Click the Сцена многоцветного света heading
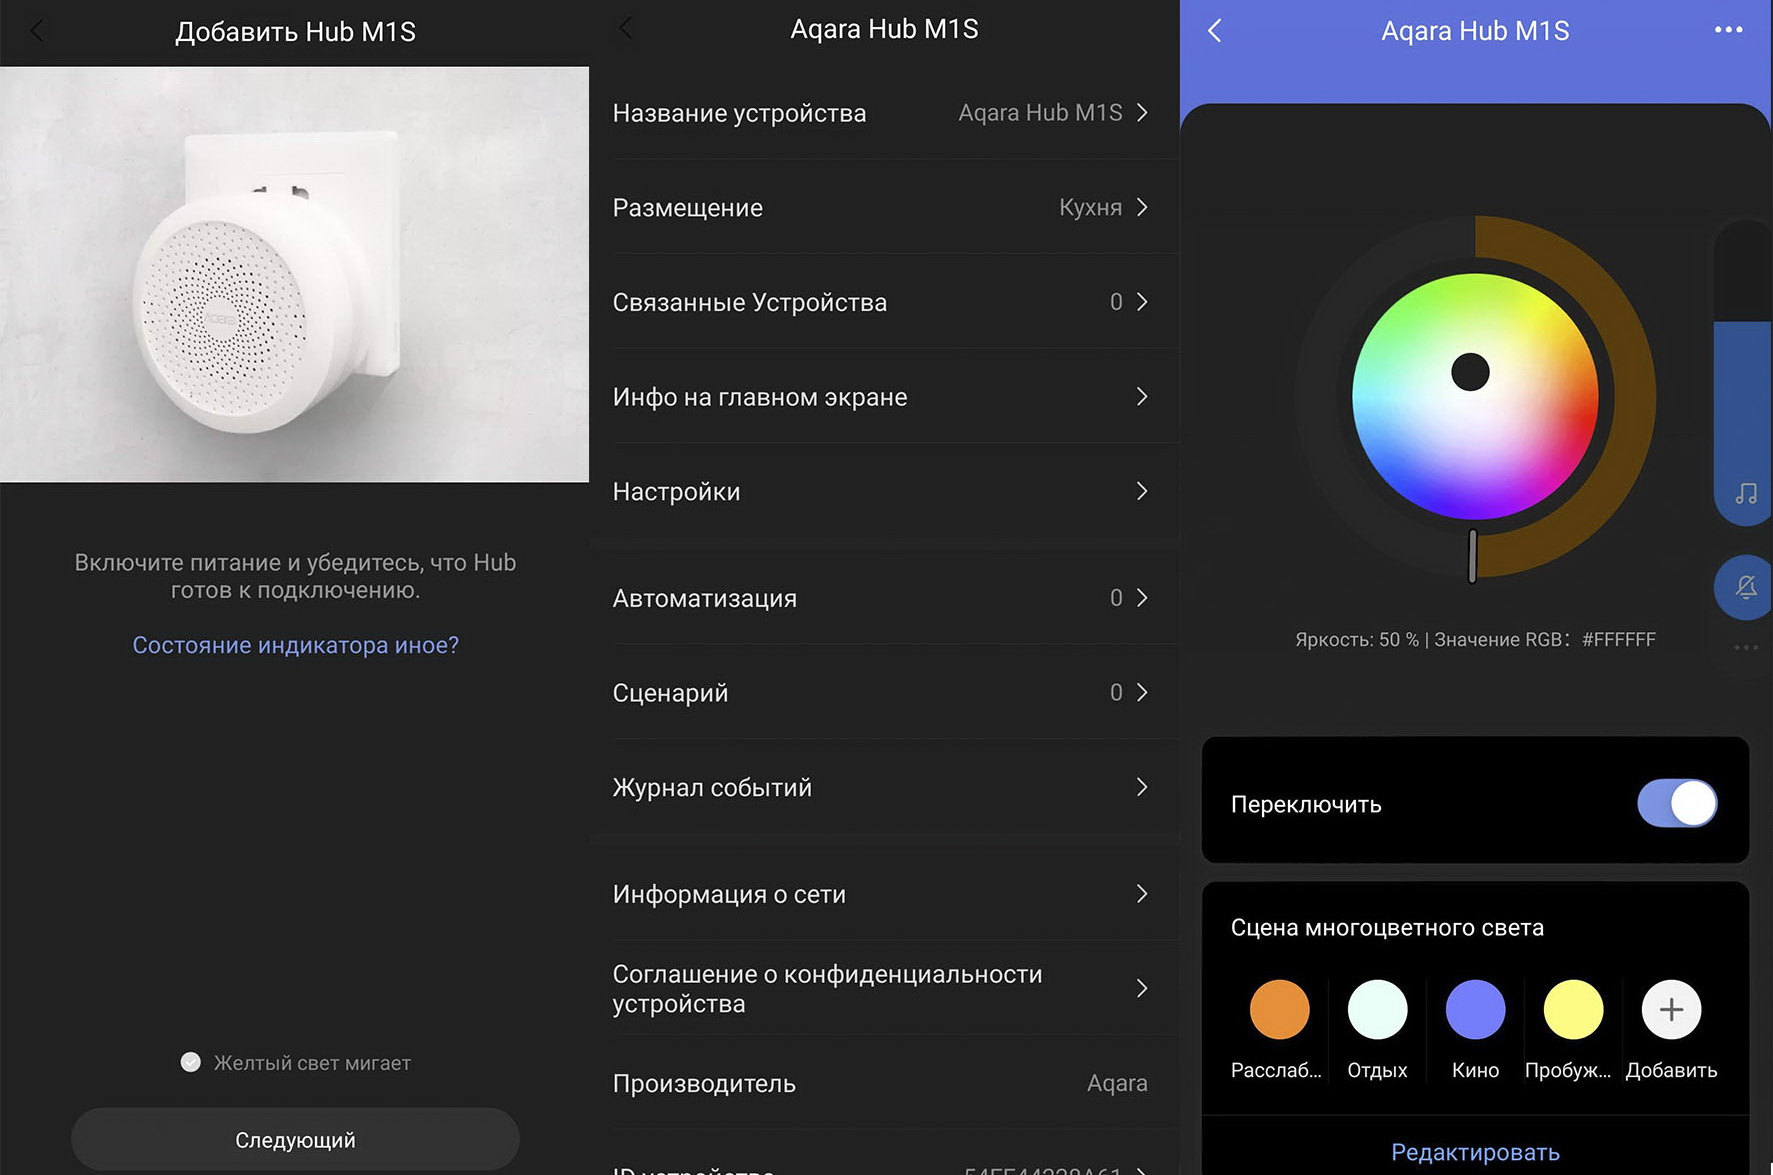The width and height of the screenshot is (1773, 1175). (1387, 928)
